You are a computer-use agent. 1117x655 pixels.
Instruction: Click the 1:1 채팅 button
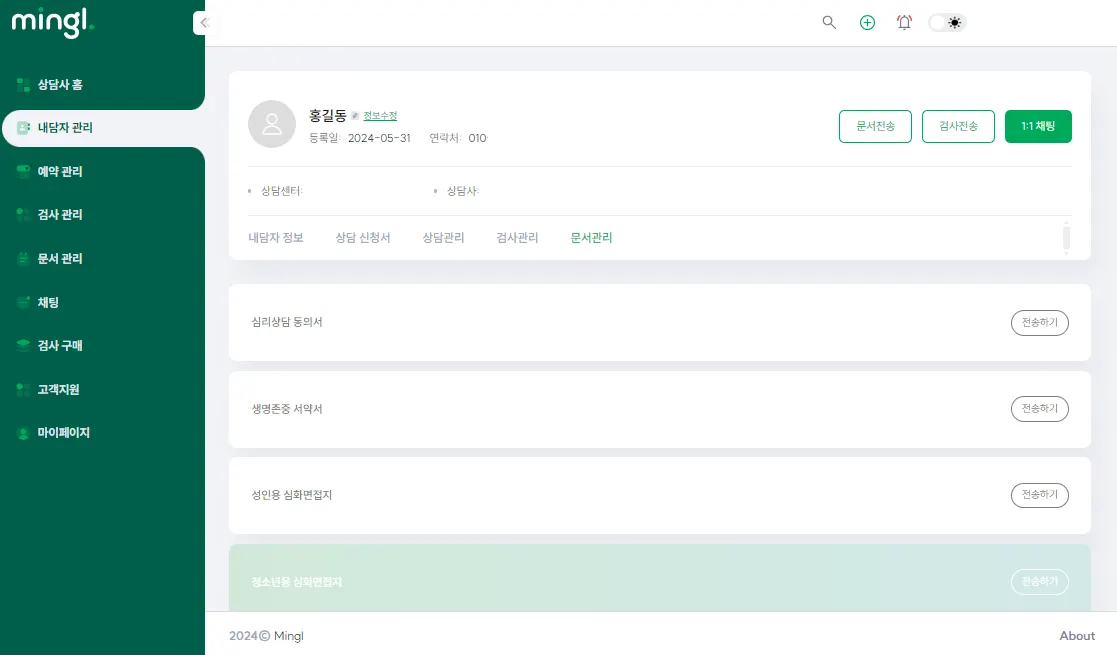click(1038, 127)
